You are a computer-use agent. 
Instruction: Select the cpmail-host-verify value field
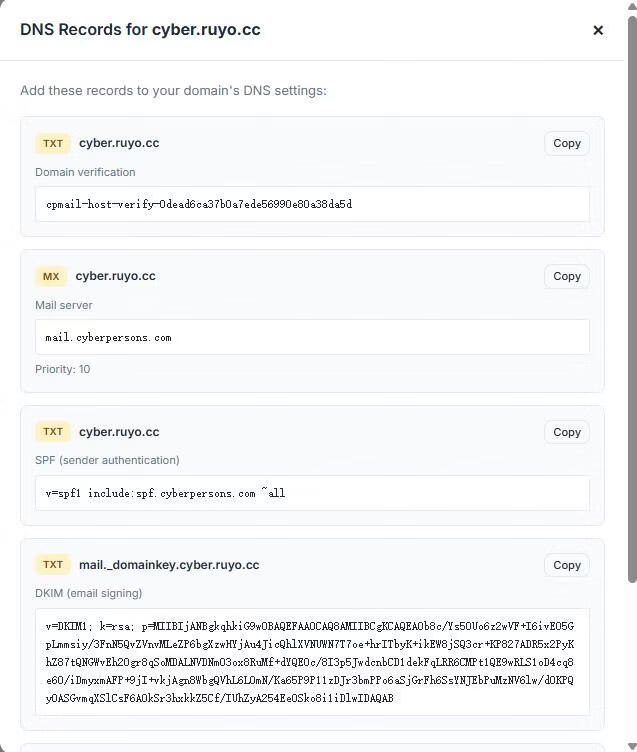pyautogui.click(x=312, y=204)
